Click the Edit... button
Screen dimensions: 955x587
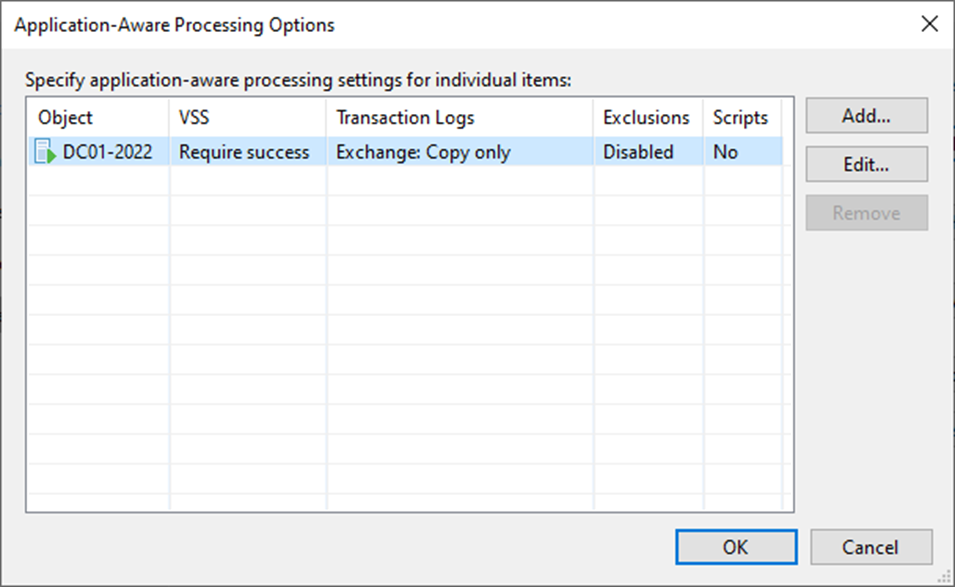867,164
